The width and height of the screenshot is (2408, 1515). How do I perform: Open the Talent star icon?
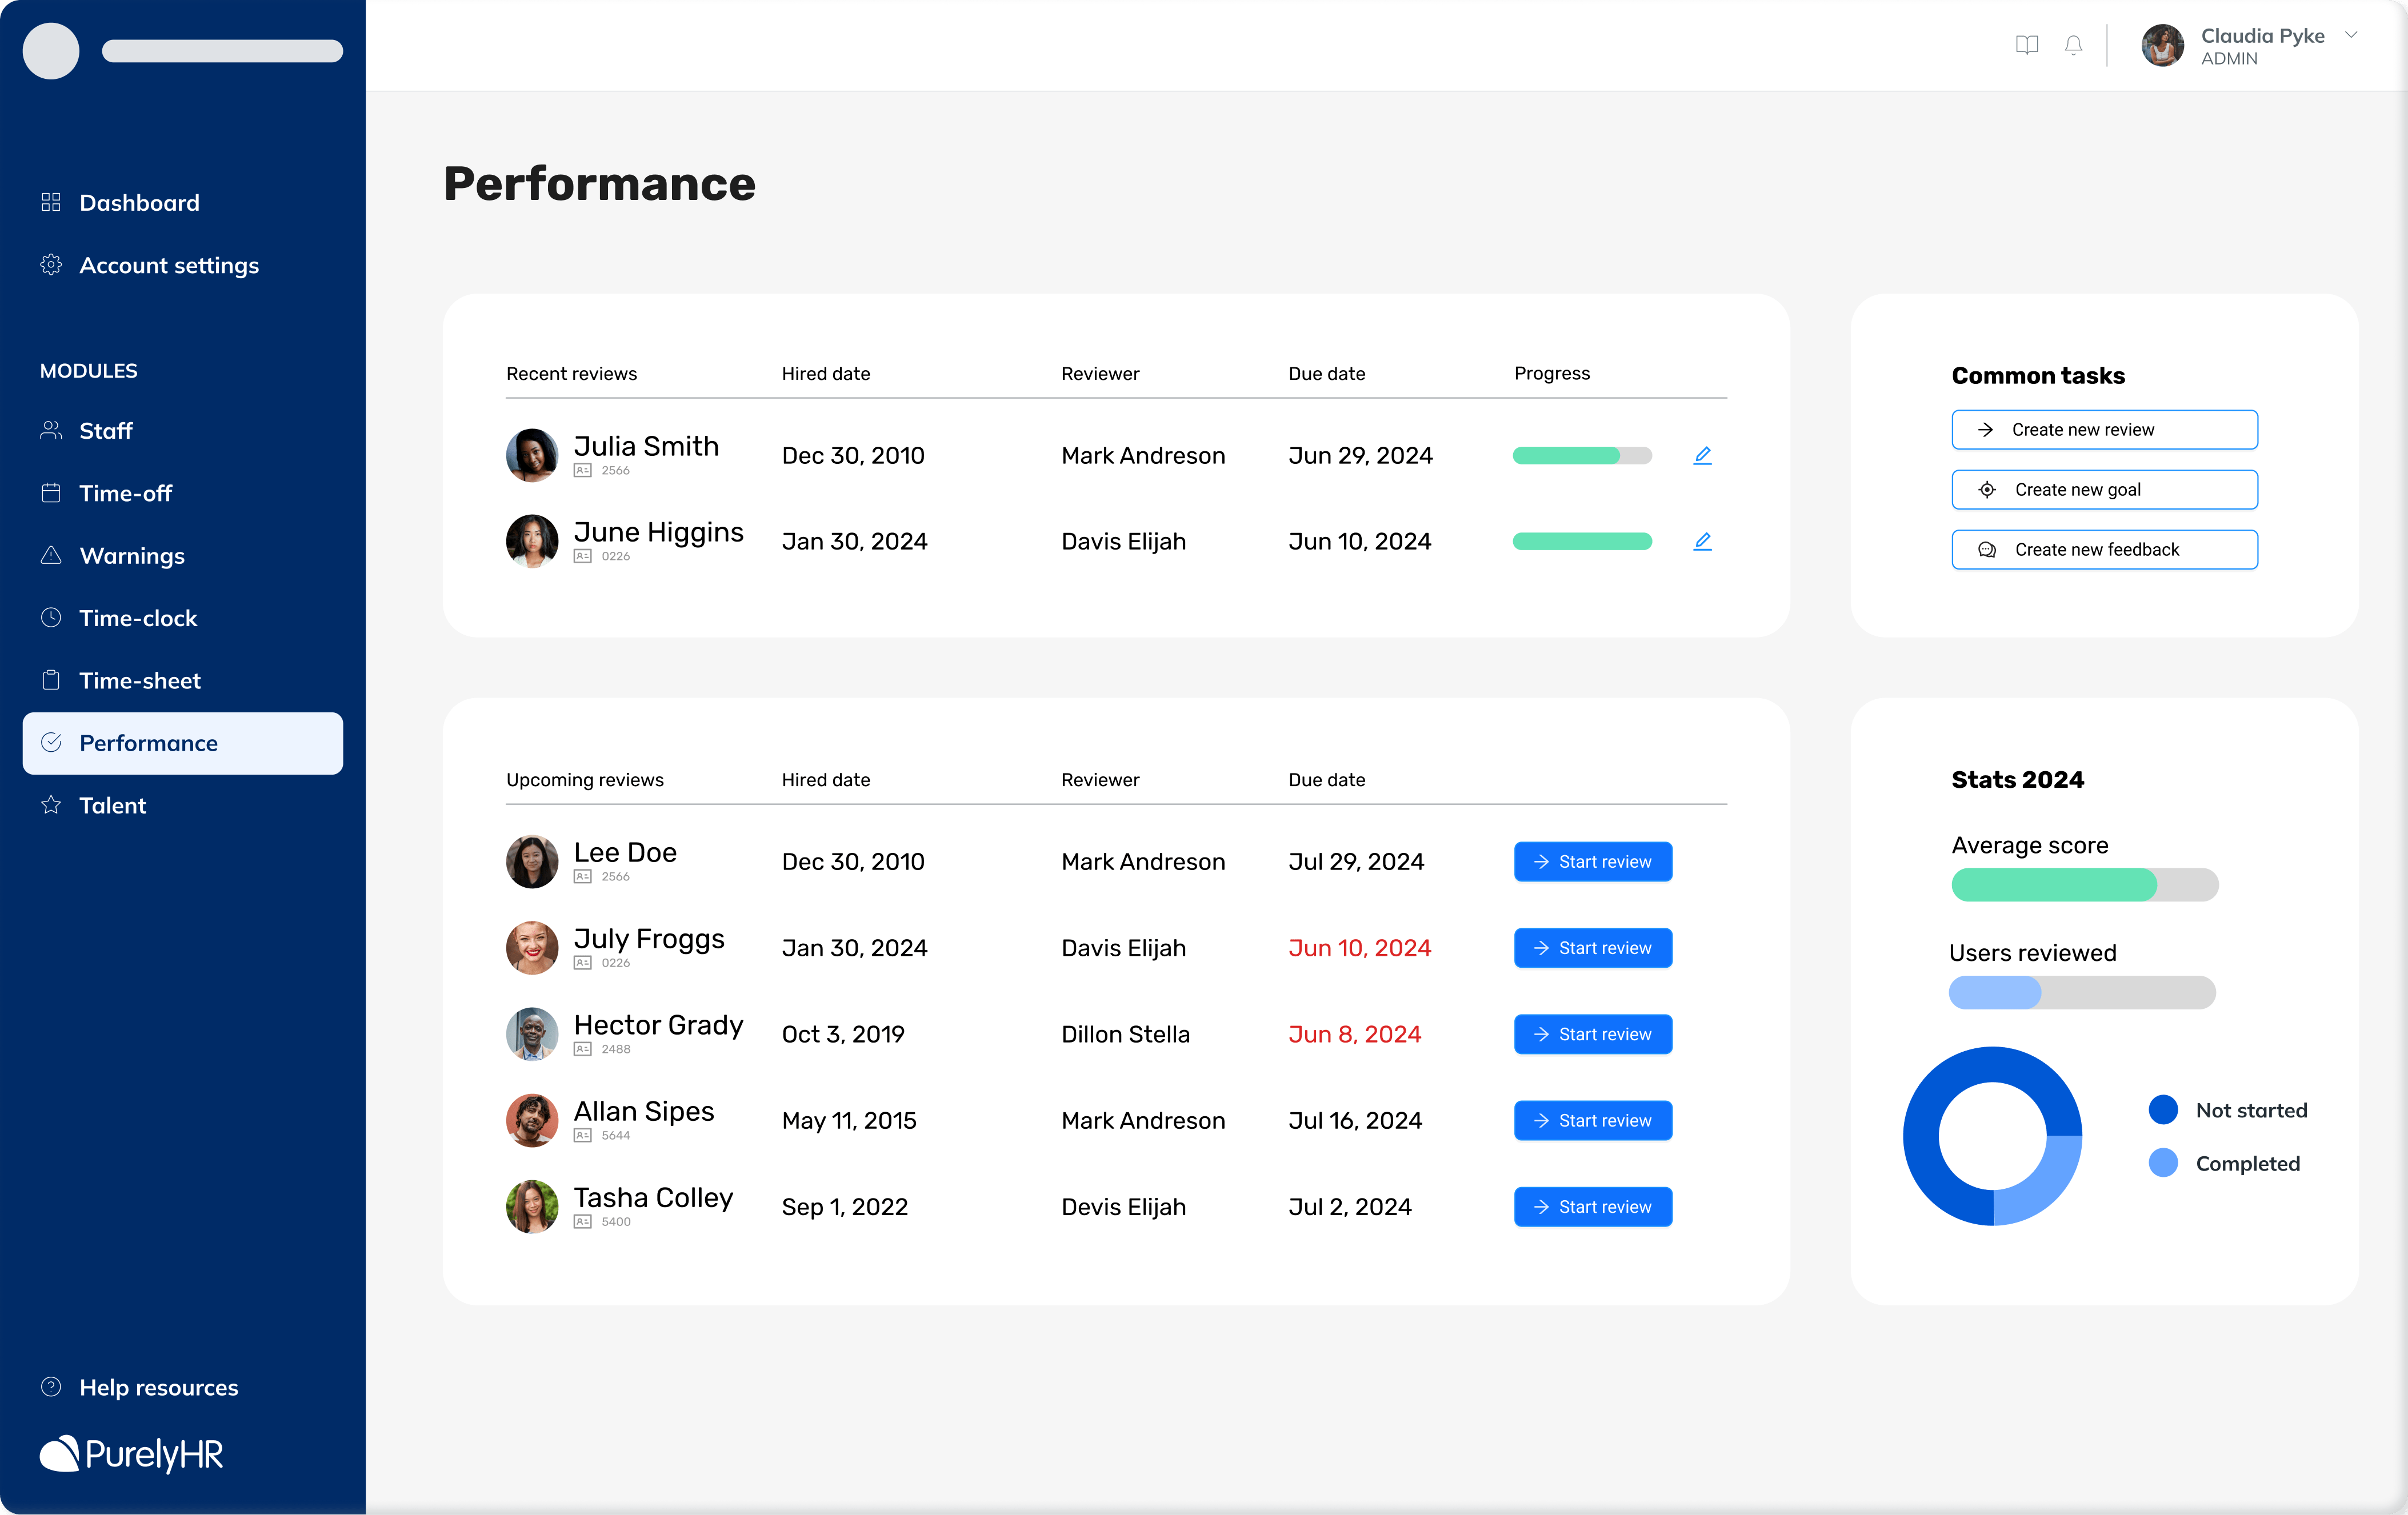click(51, 805)
